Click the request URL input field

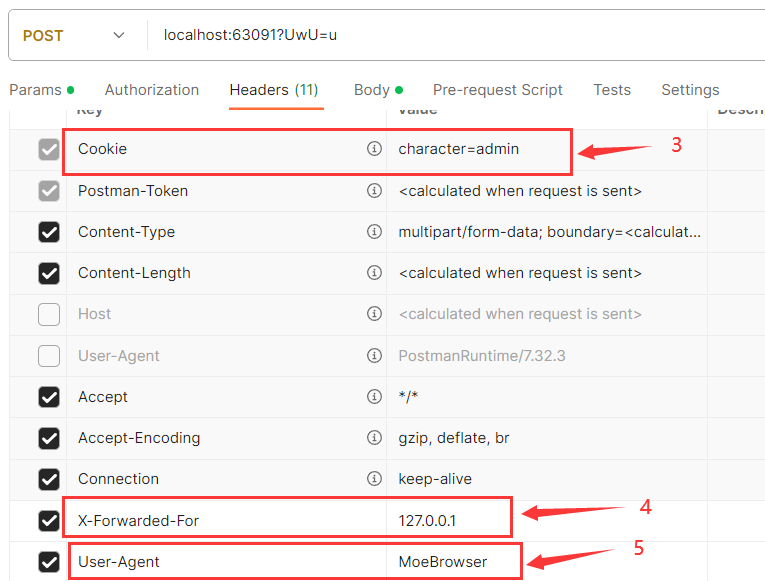tap(450, 36)
